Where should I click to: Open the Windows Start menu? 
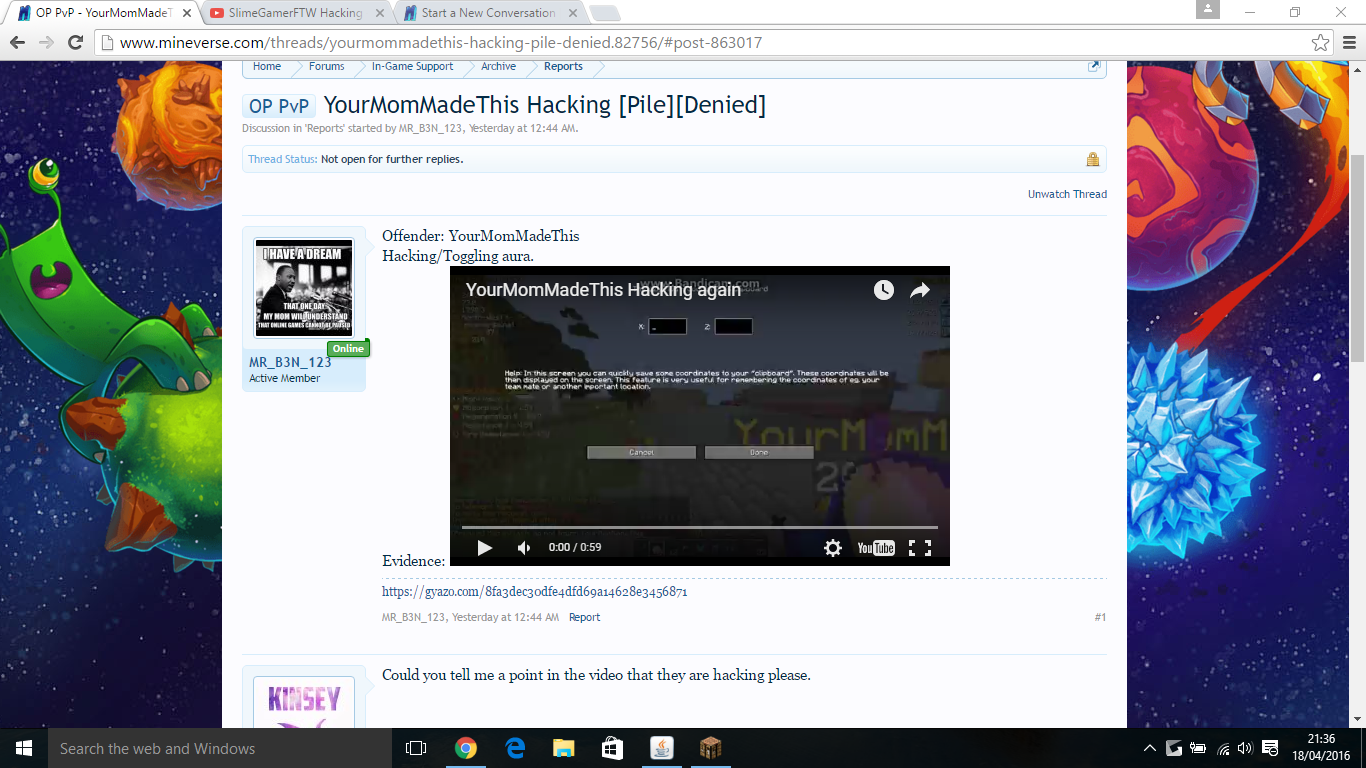(x=23, y=748)
